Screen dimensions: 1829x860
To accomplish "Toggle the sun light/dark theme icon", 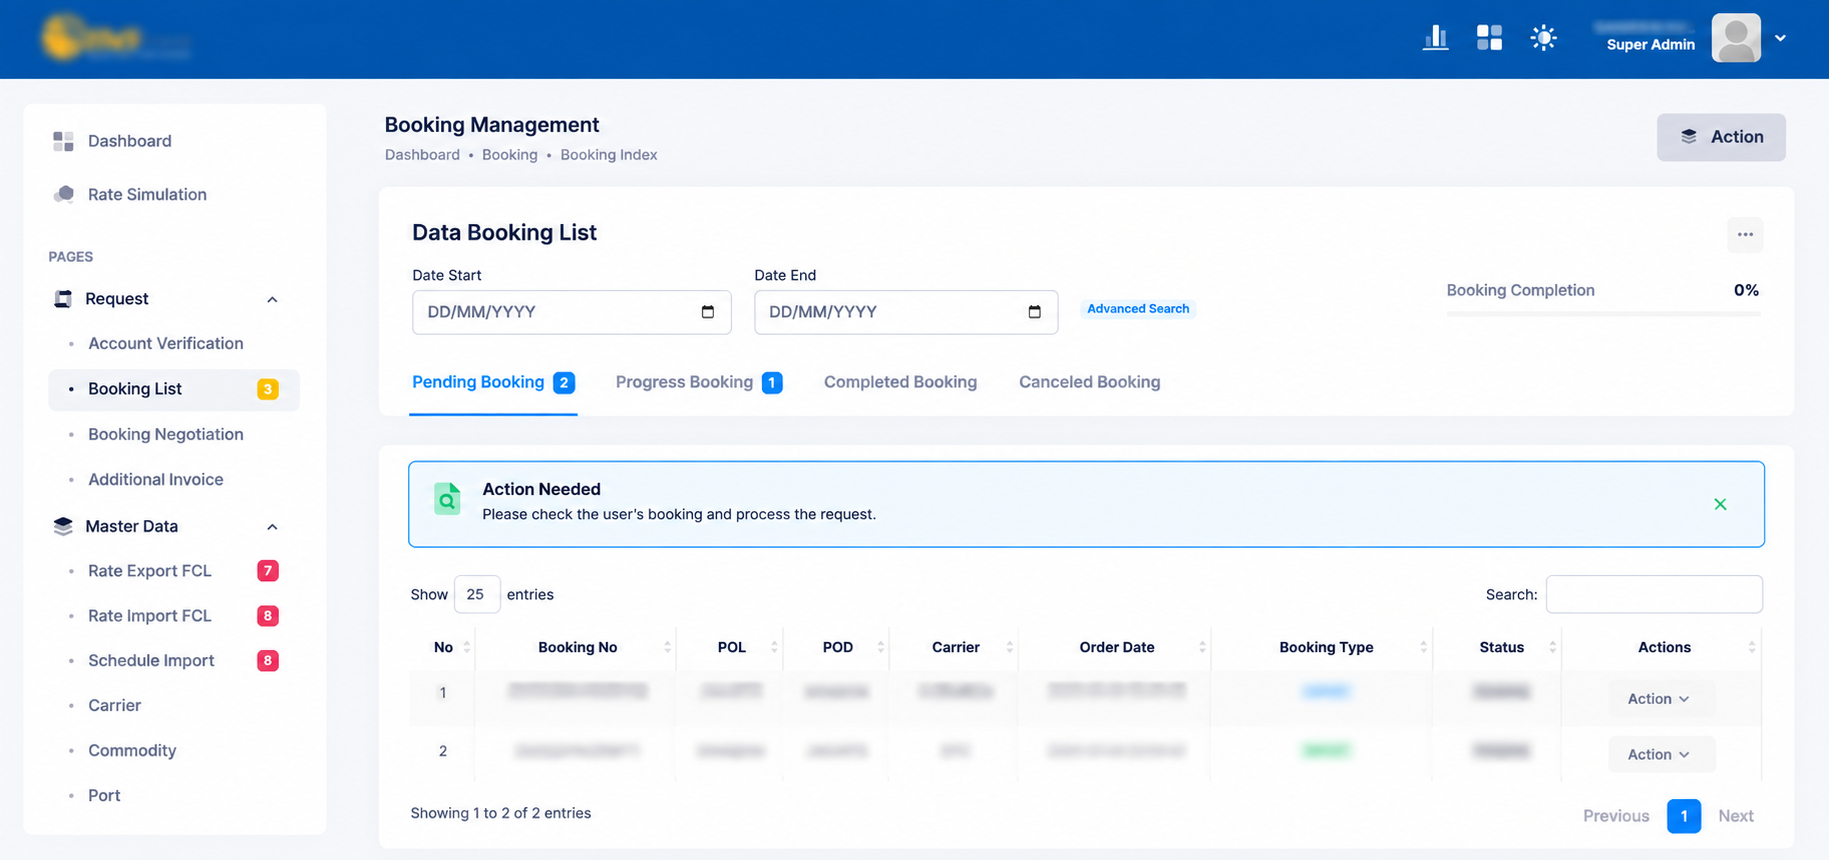I will 1543,38.
